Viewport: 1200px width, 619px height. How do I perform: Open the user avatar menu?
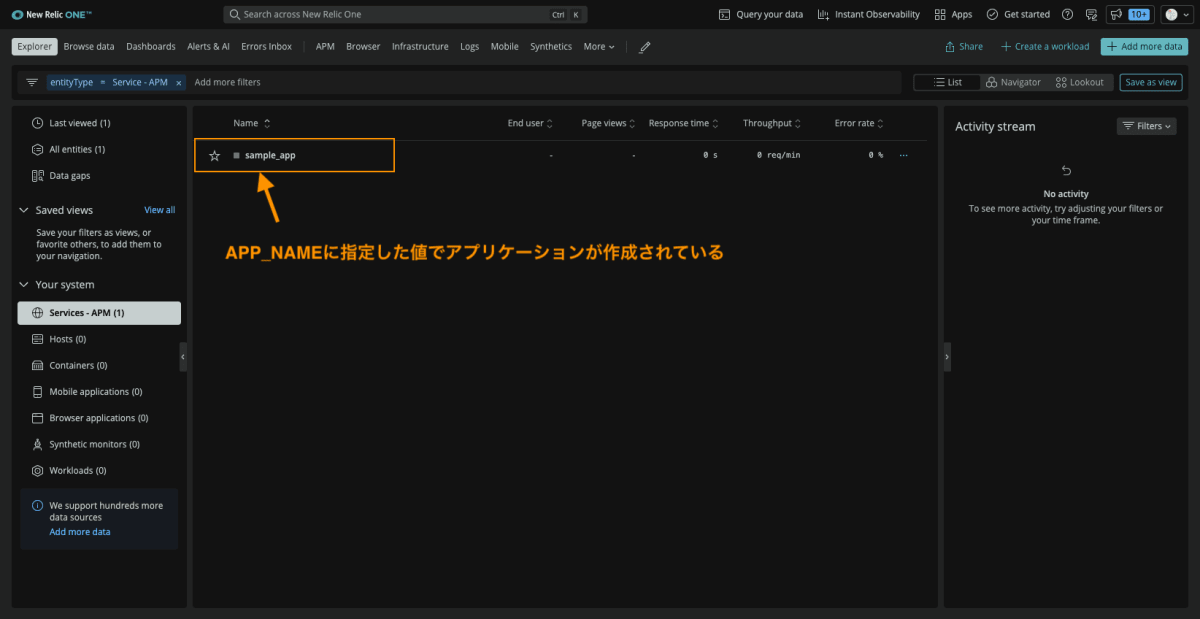1177,15
